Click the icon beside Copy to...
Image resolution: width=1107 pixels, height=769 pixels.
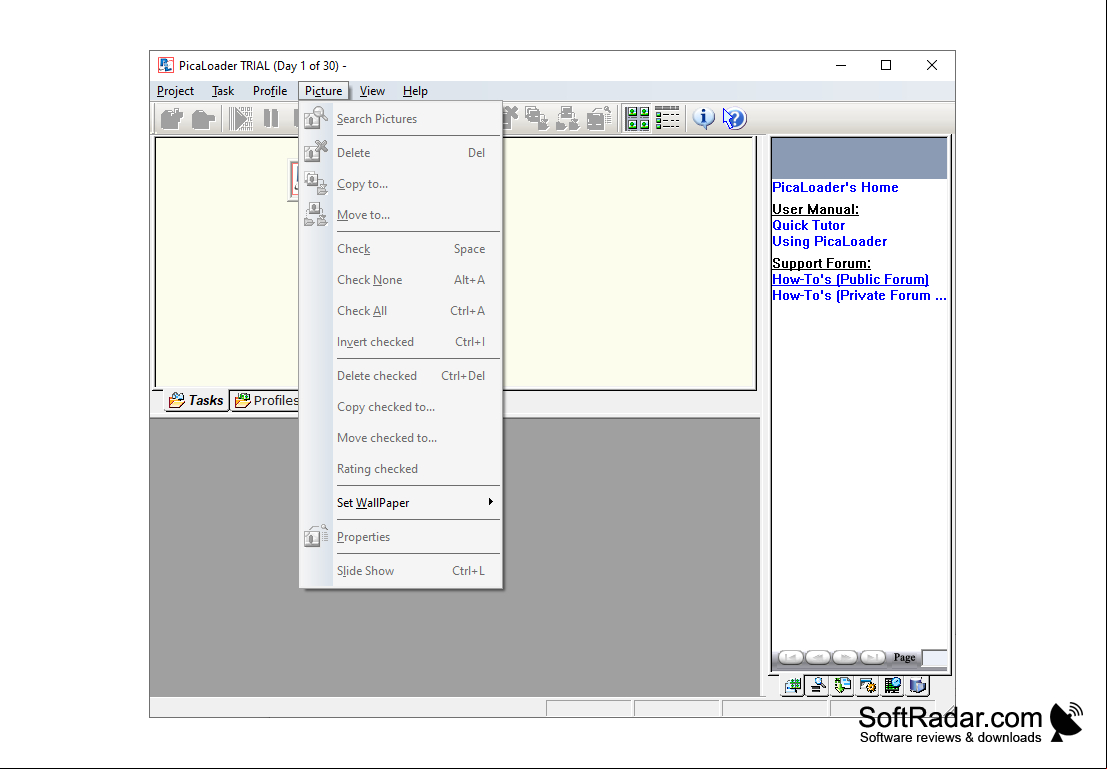(316, 184)
